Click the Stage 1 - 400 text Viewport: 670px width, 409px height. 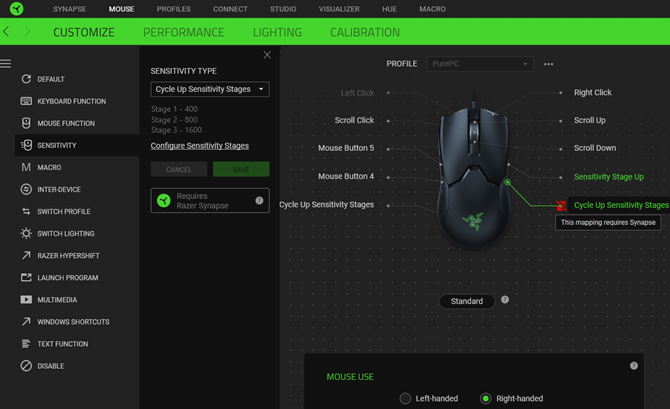tap(174, 109)
